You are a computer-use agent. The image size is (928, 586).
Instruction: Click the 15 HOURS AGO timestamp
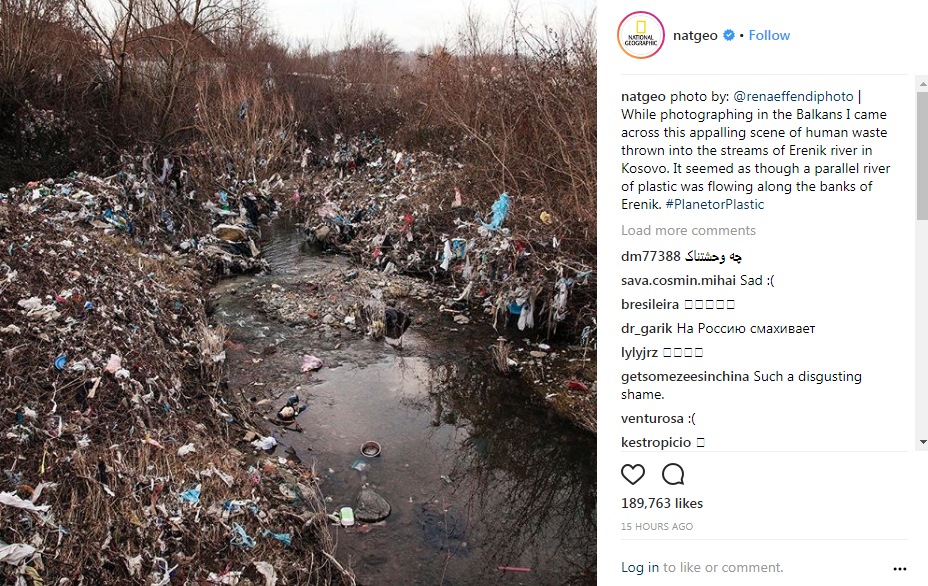point(657,526)
